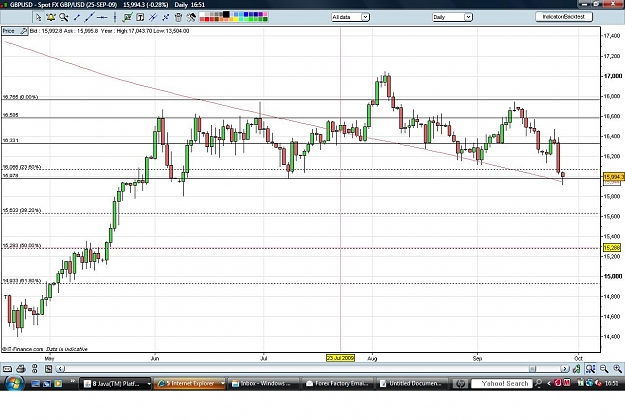625x420 pixels.
Task: Select the short line segment drawing tool
Action: point(77,17)
